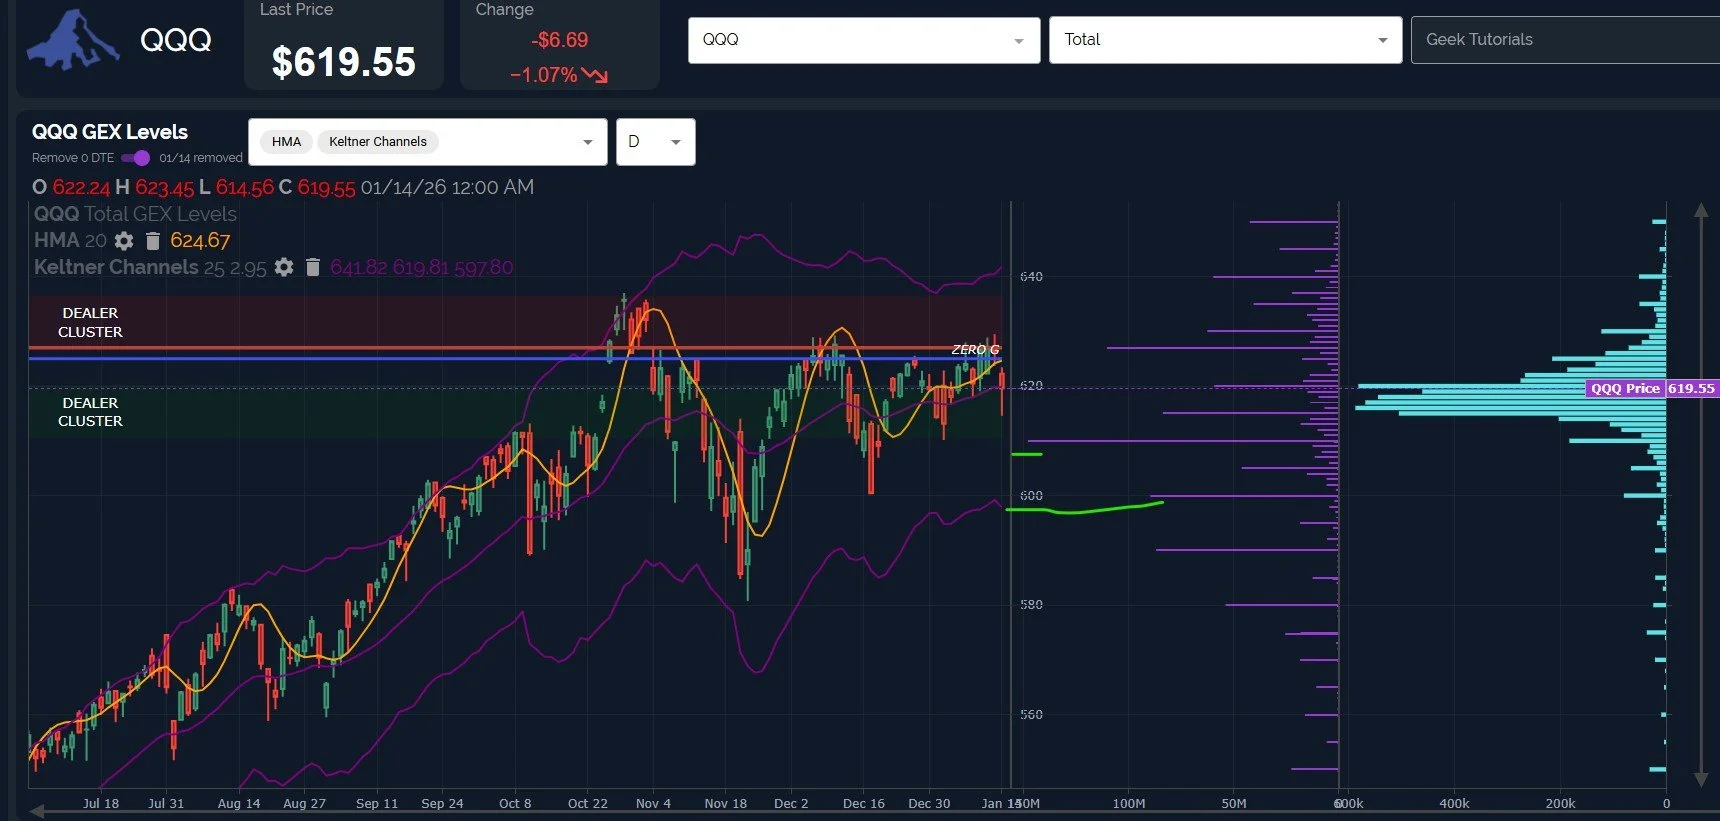
Task: Click the ZERO G level label
Action: 975,349
